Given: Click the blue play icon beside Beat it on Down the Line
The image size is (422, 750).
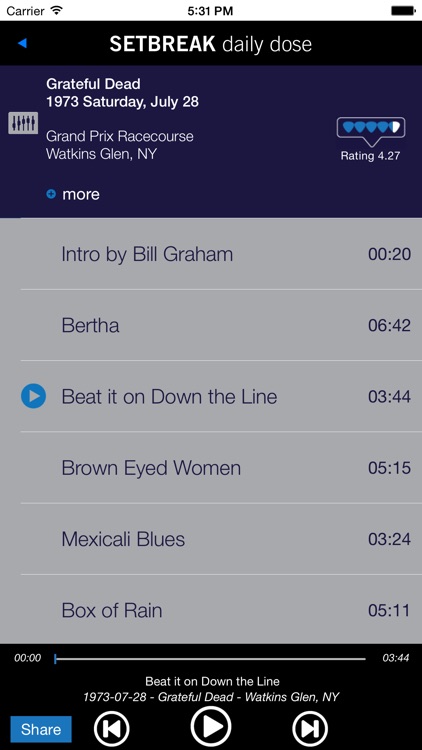Looking at the screenshot, I should pos(33,396).
